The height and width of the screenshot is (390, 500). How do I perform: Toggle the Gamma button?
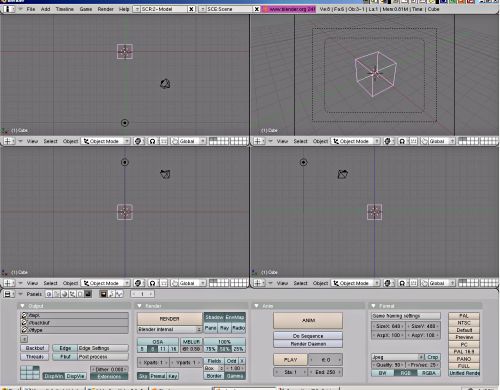click(x=235, y=376)
